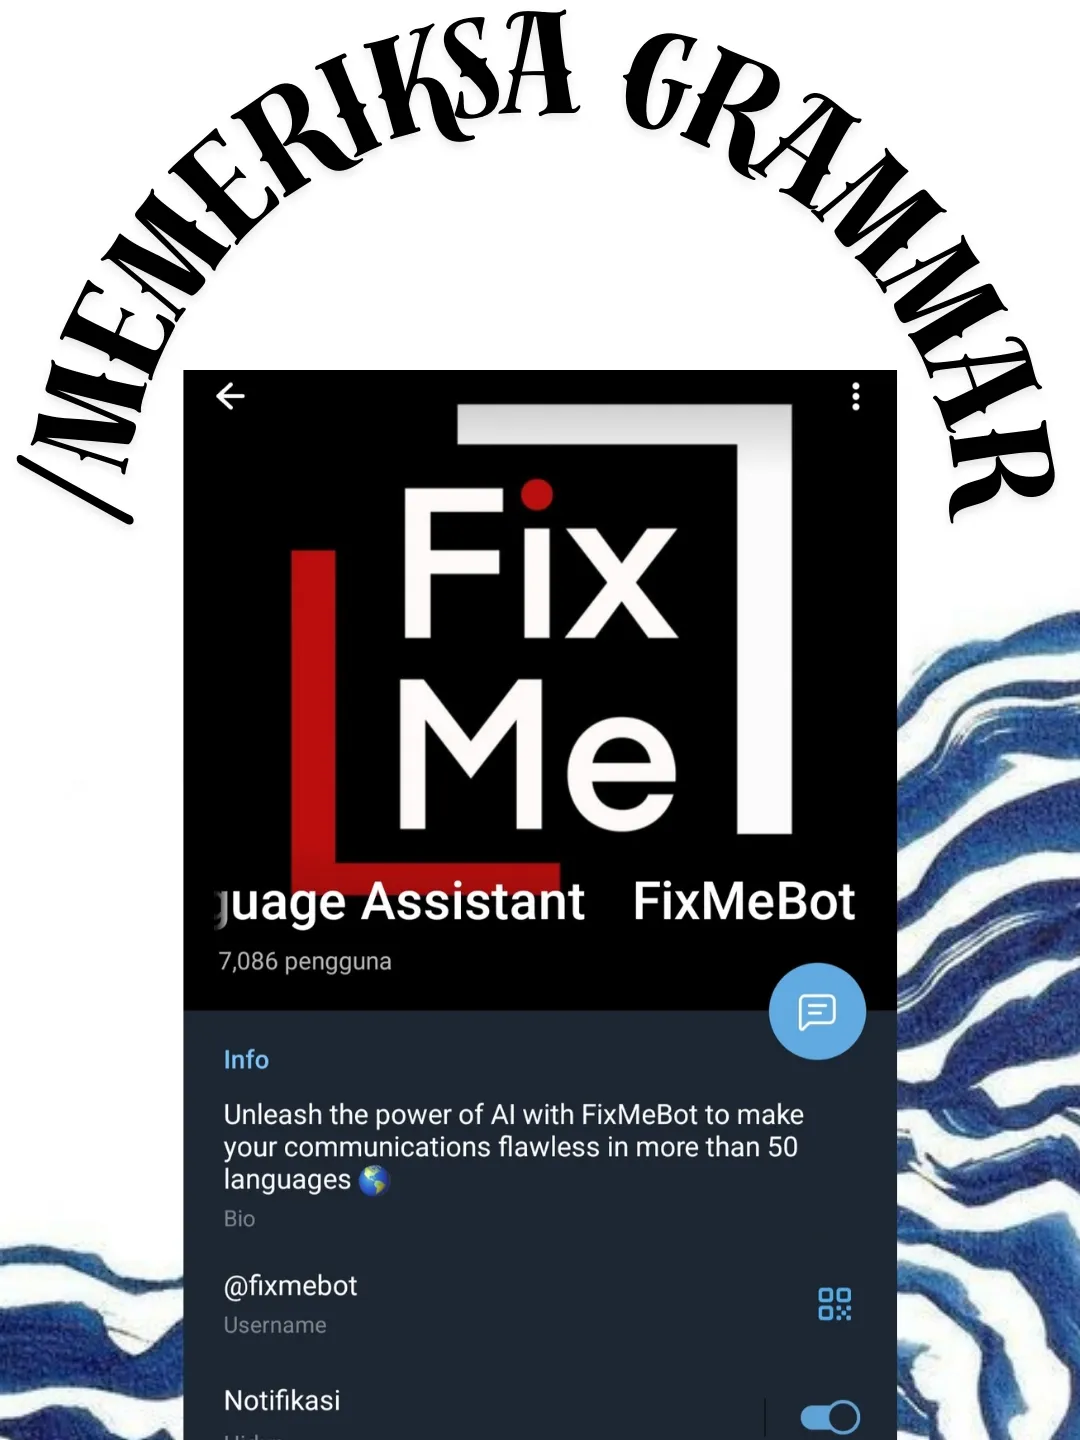Open the QR code for @fixmebot
Screen dimensions: 1080x1440
834,1304
